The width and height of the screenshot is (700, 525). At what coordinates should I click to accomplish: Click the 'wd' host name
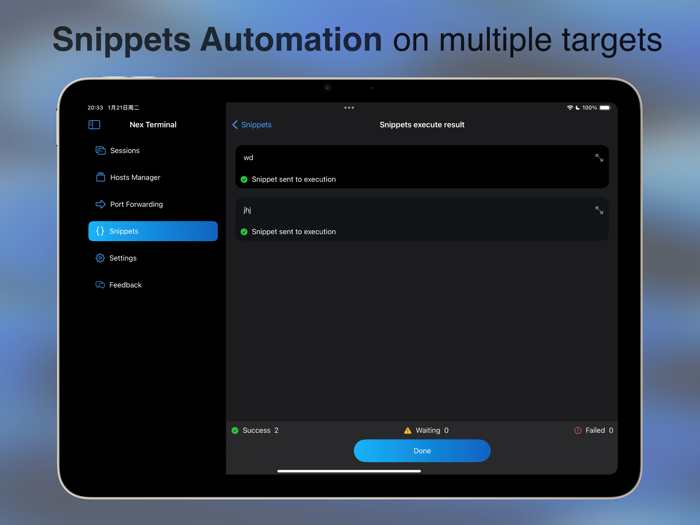[248, 158]
